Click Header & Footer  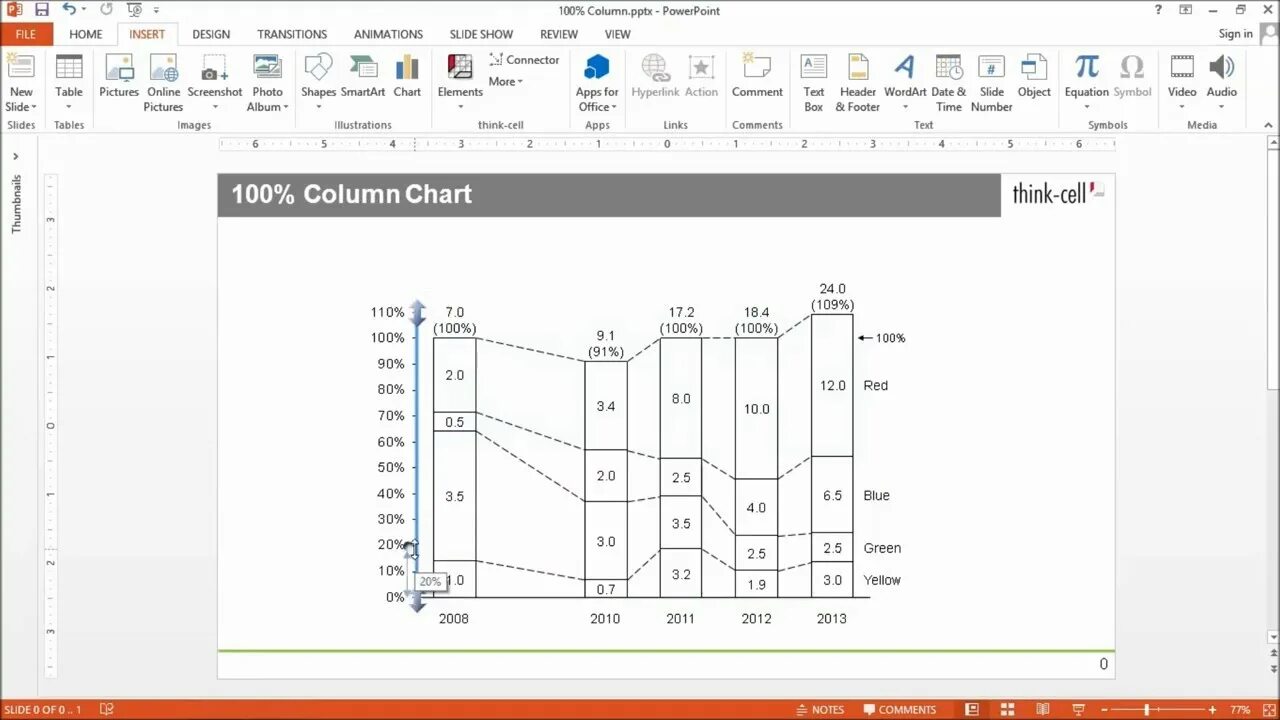coord(858,82)
